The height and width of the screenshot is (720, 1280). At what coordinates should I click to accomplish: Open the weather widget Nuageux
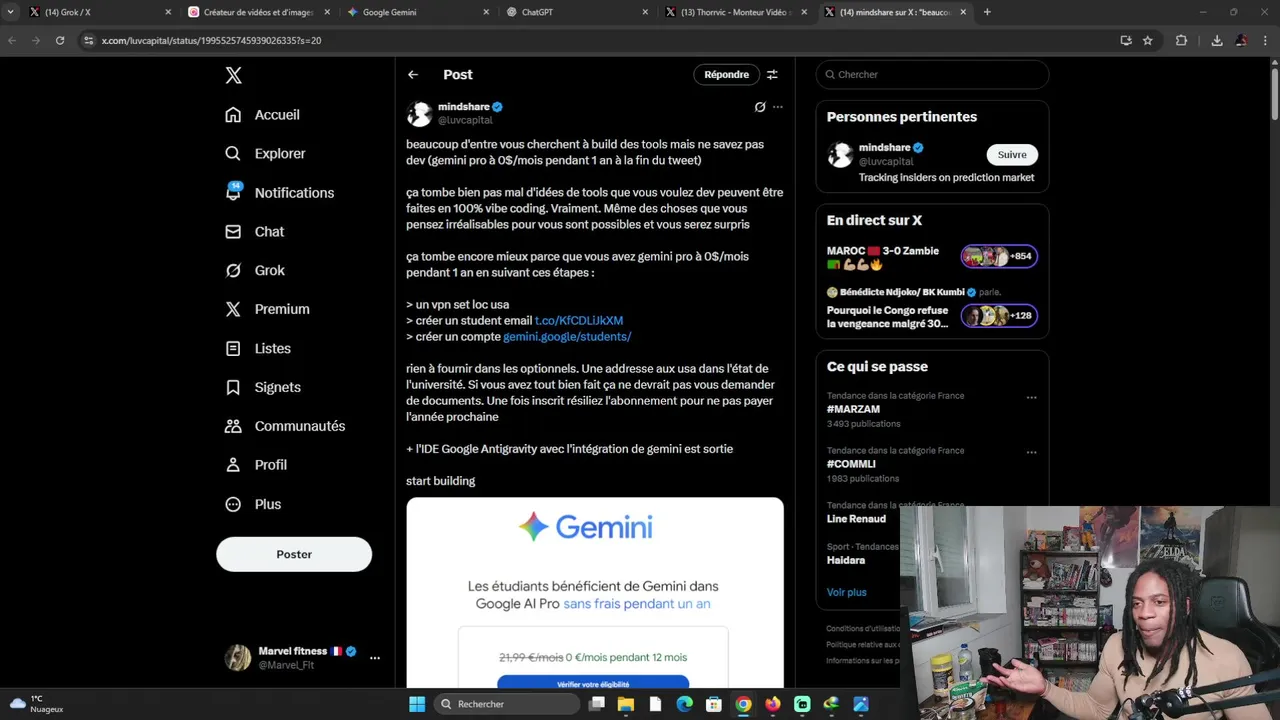(x=37, y=704)
